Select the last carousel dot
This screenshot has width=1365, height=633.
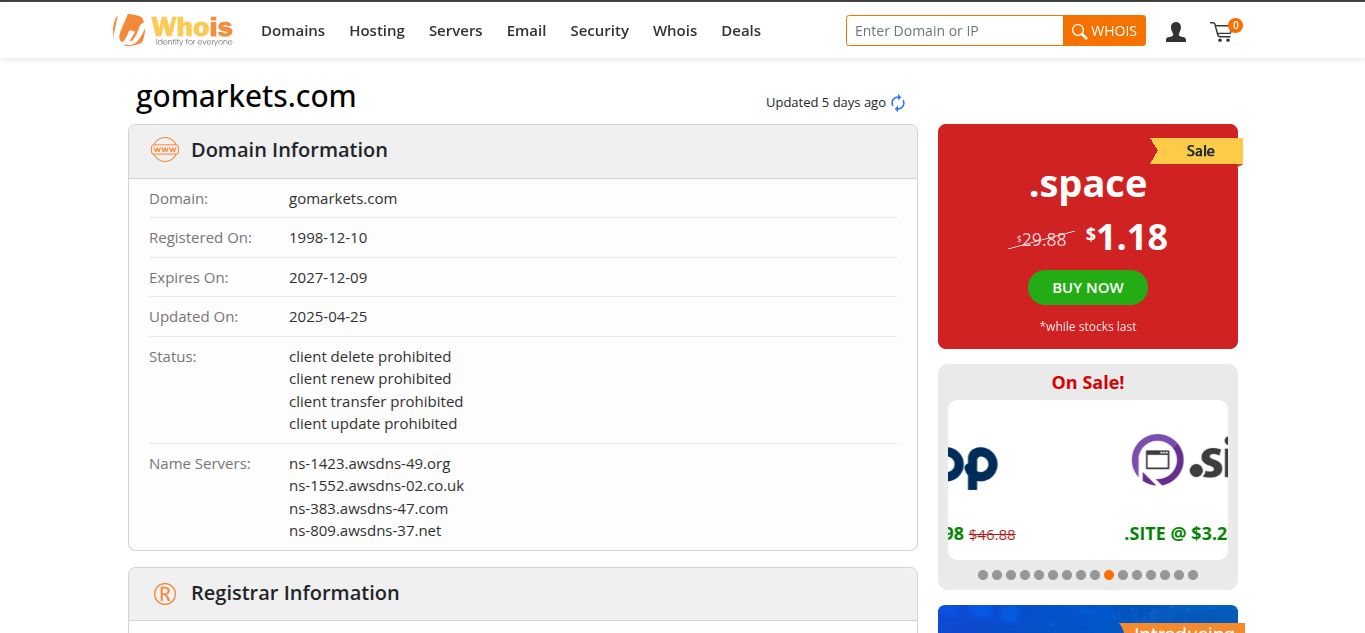tap(1193, 575)
